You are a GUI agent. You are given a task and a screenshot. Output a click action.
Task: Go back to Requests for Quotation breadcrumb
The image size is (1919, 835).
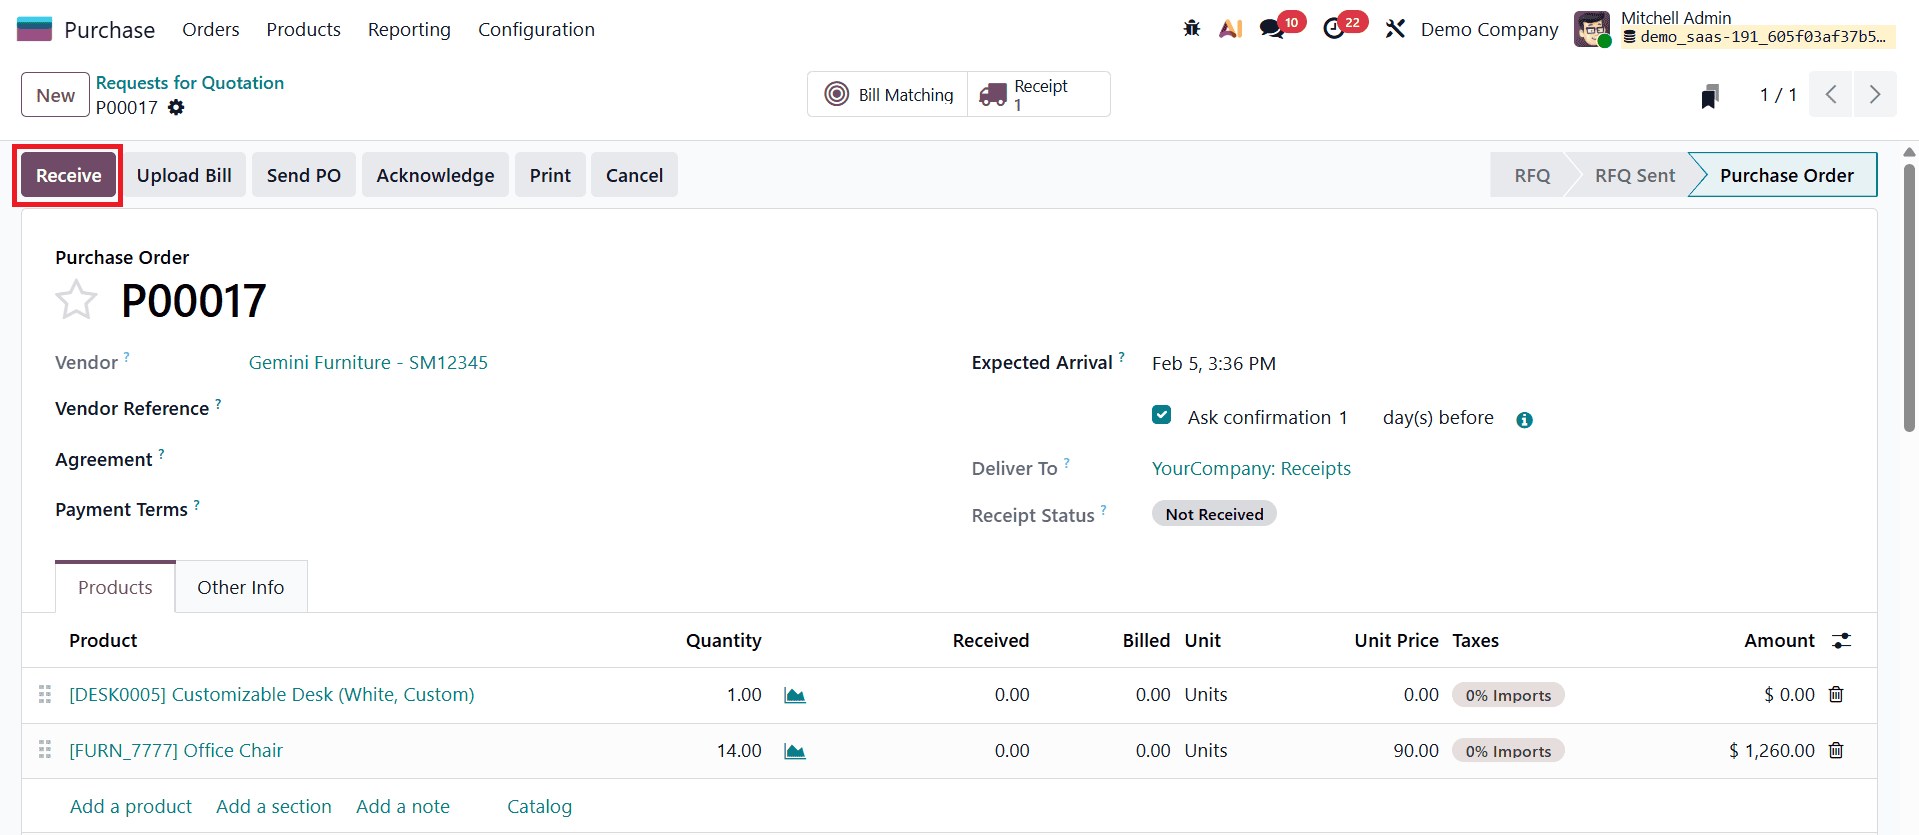coord(190,83)
